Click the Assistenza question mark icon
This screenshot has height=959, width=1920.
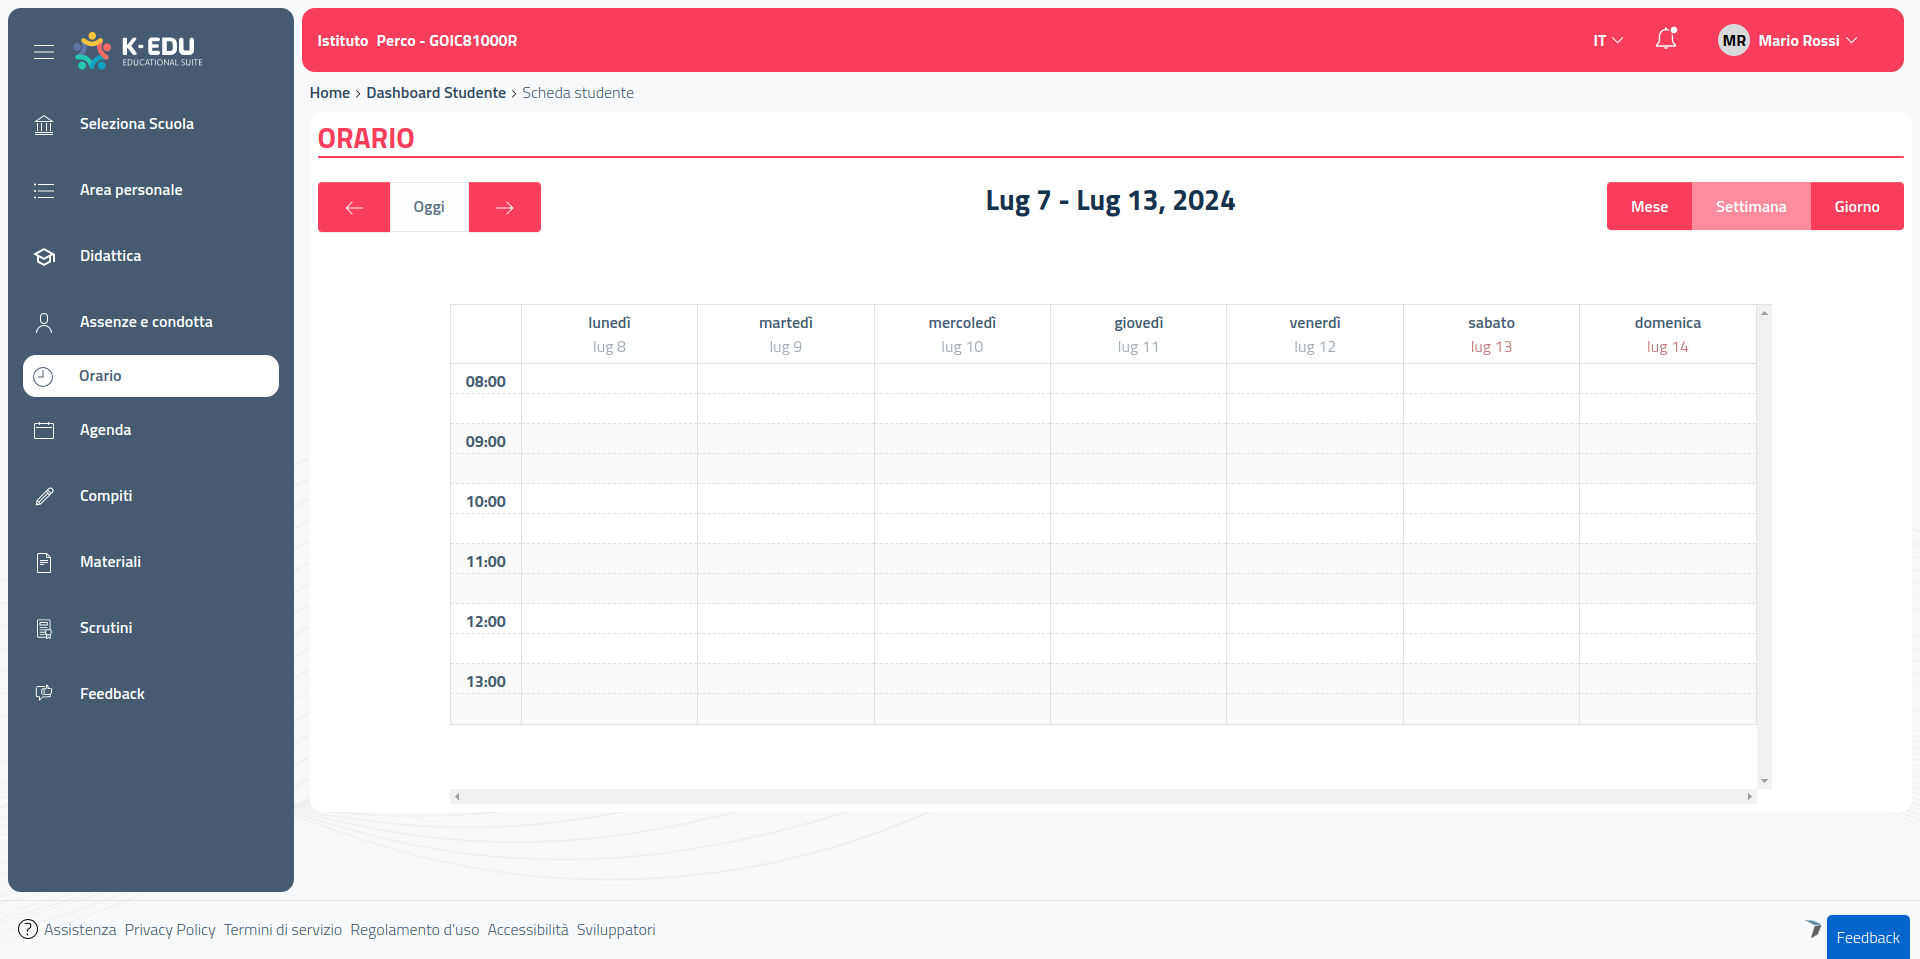coord(28,929)
